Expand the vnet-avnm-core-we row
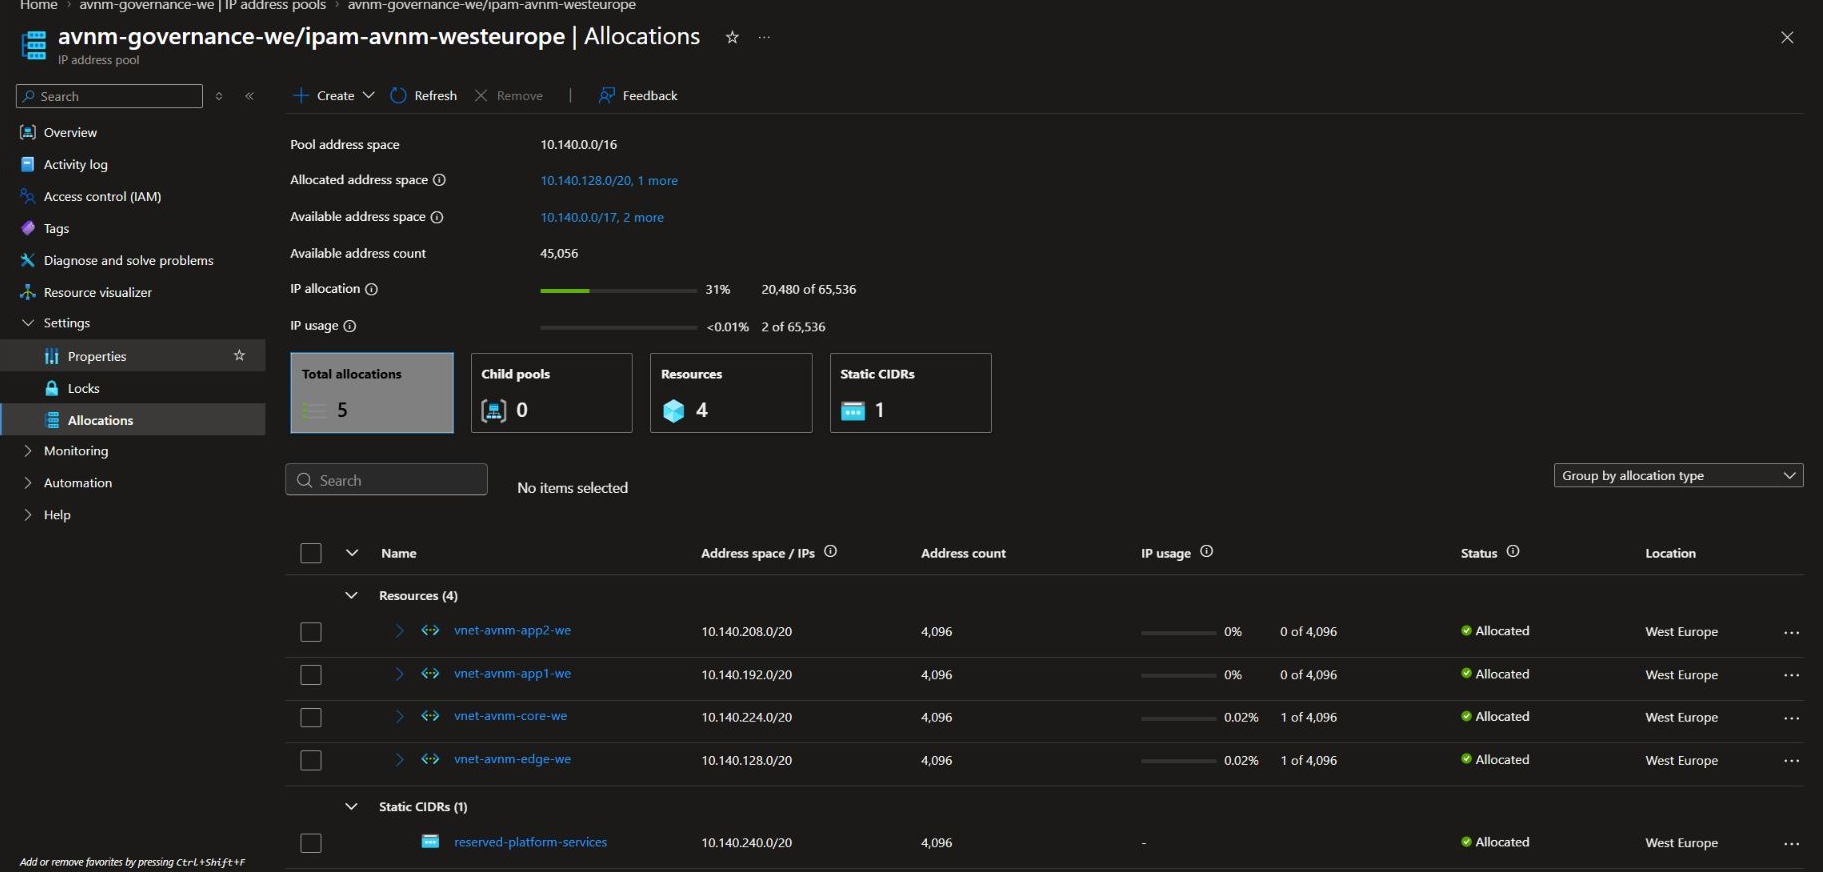Viewport: 1823px width, 872px height. [399, 716]
